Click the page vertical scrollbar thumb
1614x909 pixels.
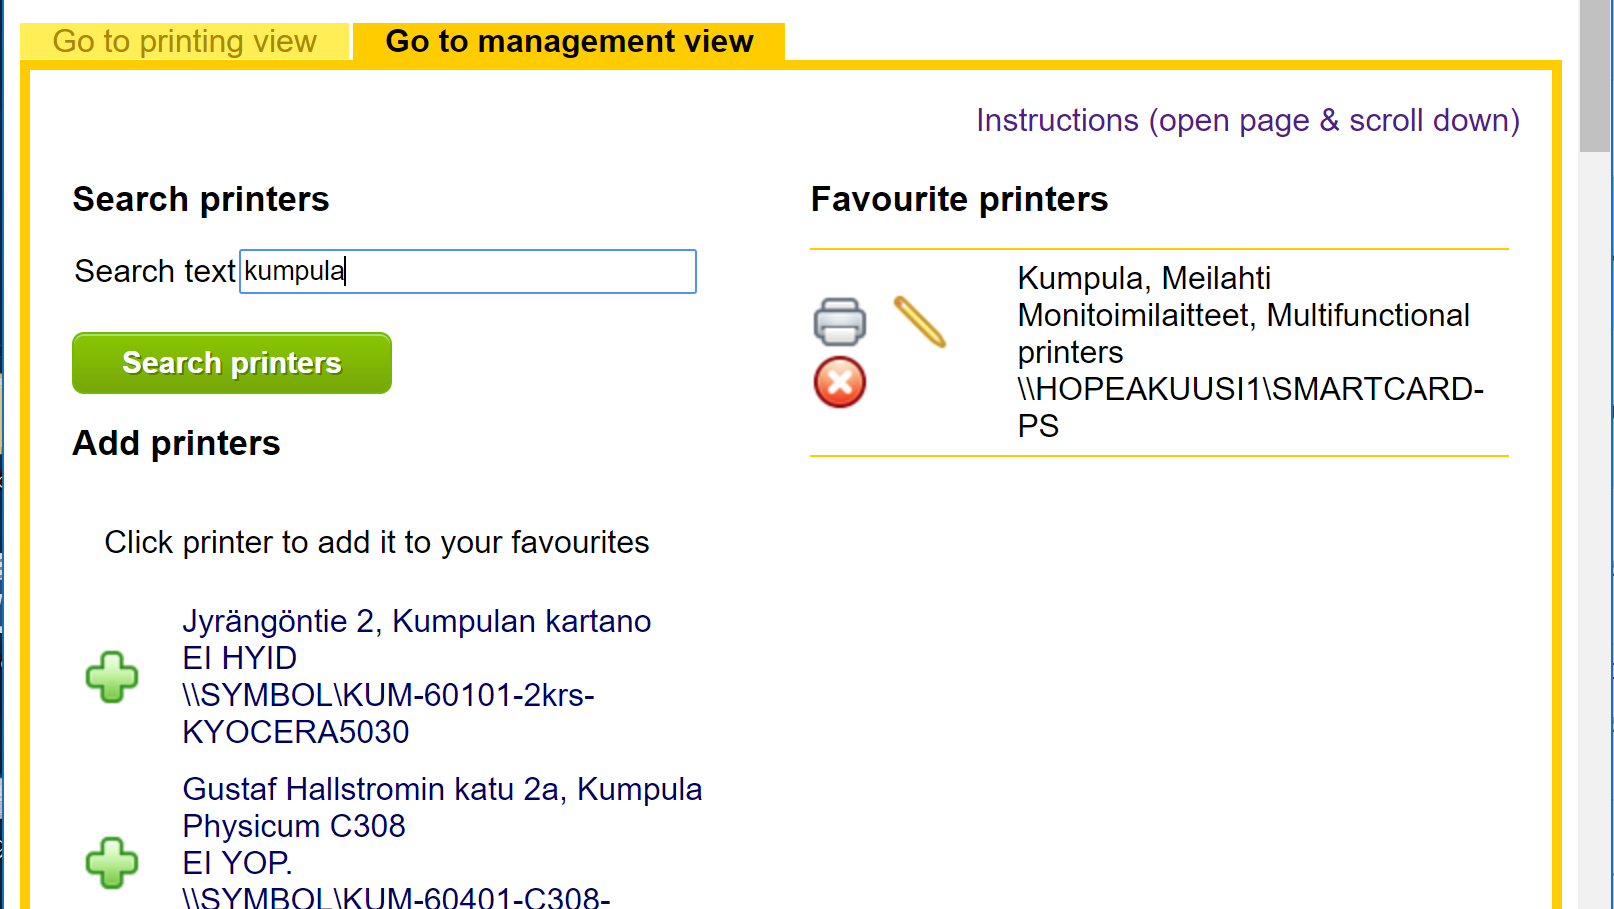[1595, 76]
